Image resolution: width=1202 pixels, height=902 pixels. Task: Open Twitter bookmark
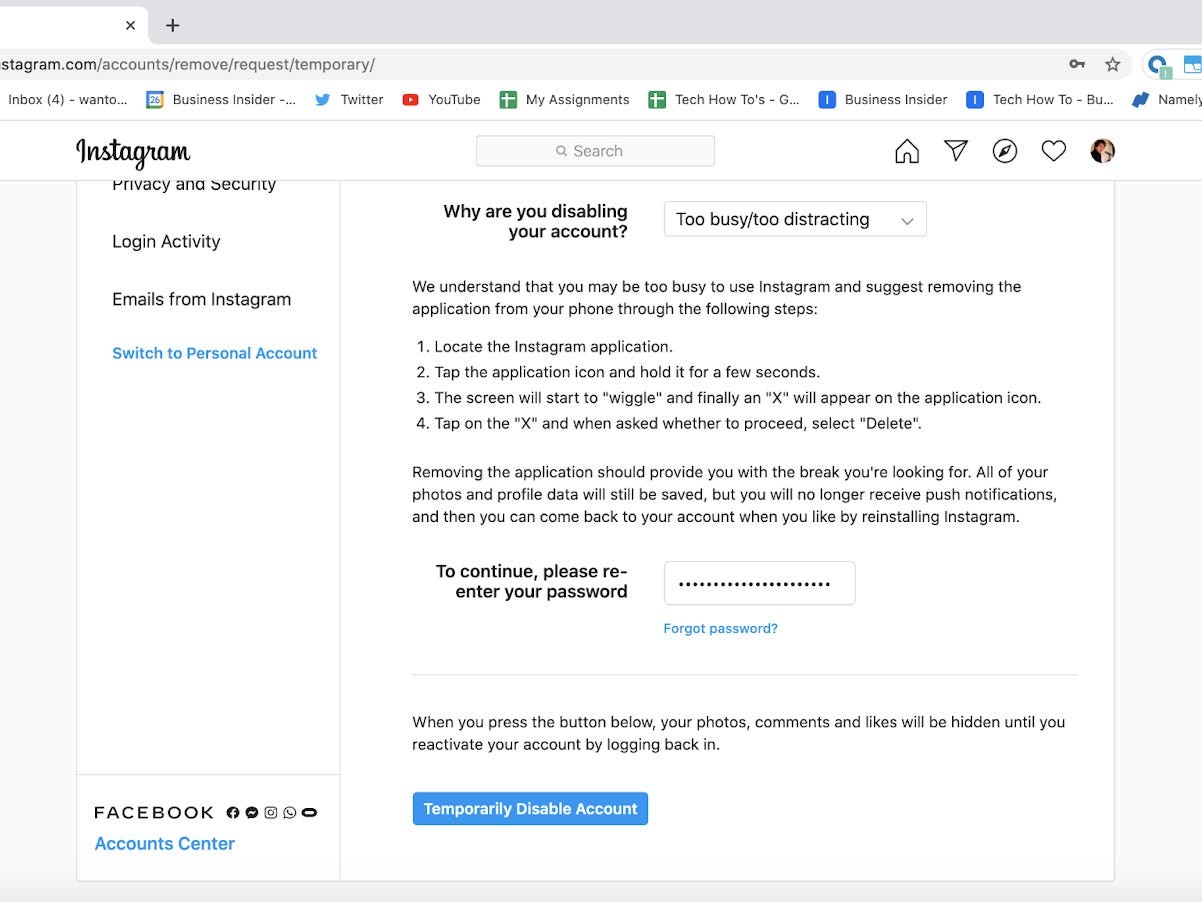point(349,99)
